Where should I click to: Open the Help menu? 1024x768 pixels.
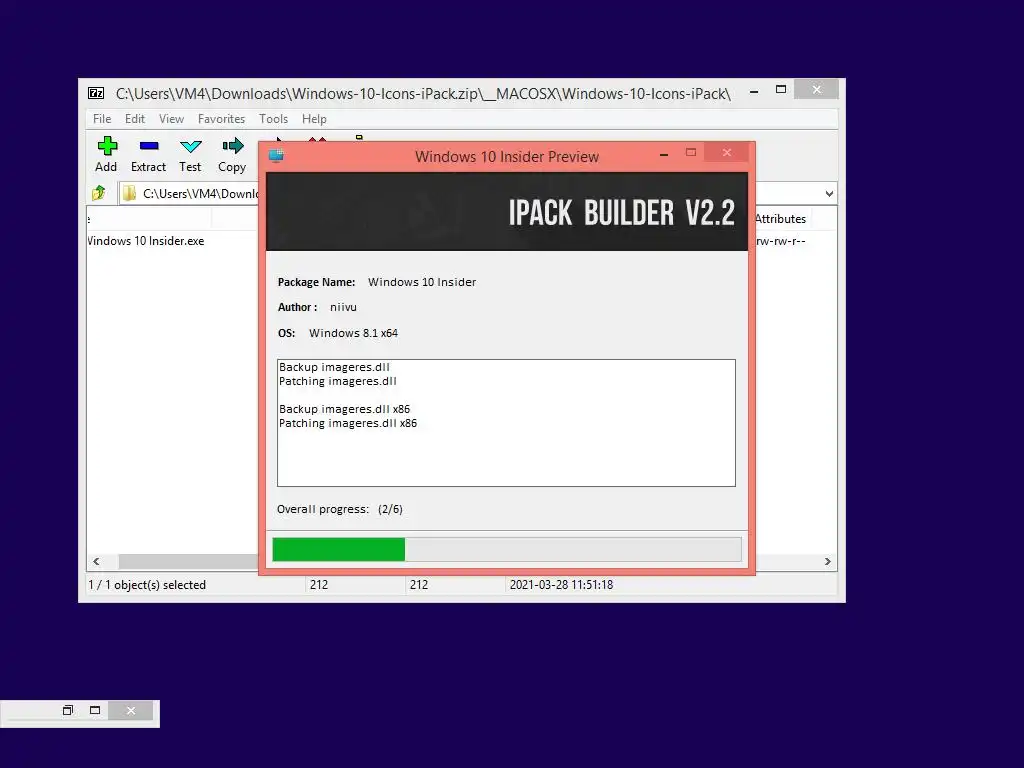pyautogui.click(x=314, y=119)
